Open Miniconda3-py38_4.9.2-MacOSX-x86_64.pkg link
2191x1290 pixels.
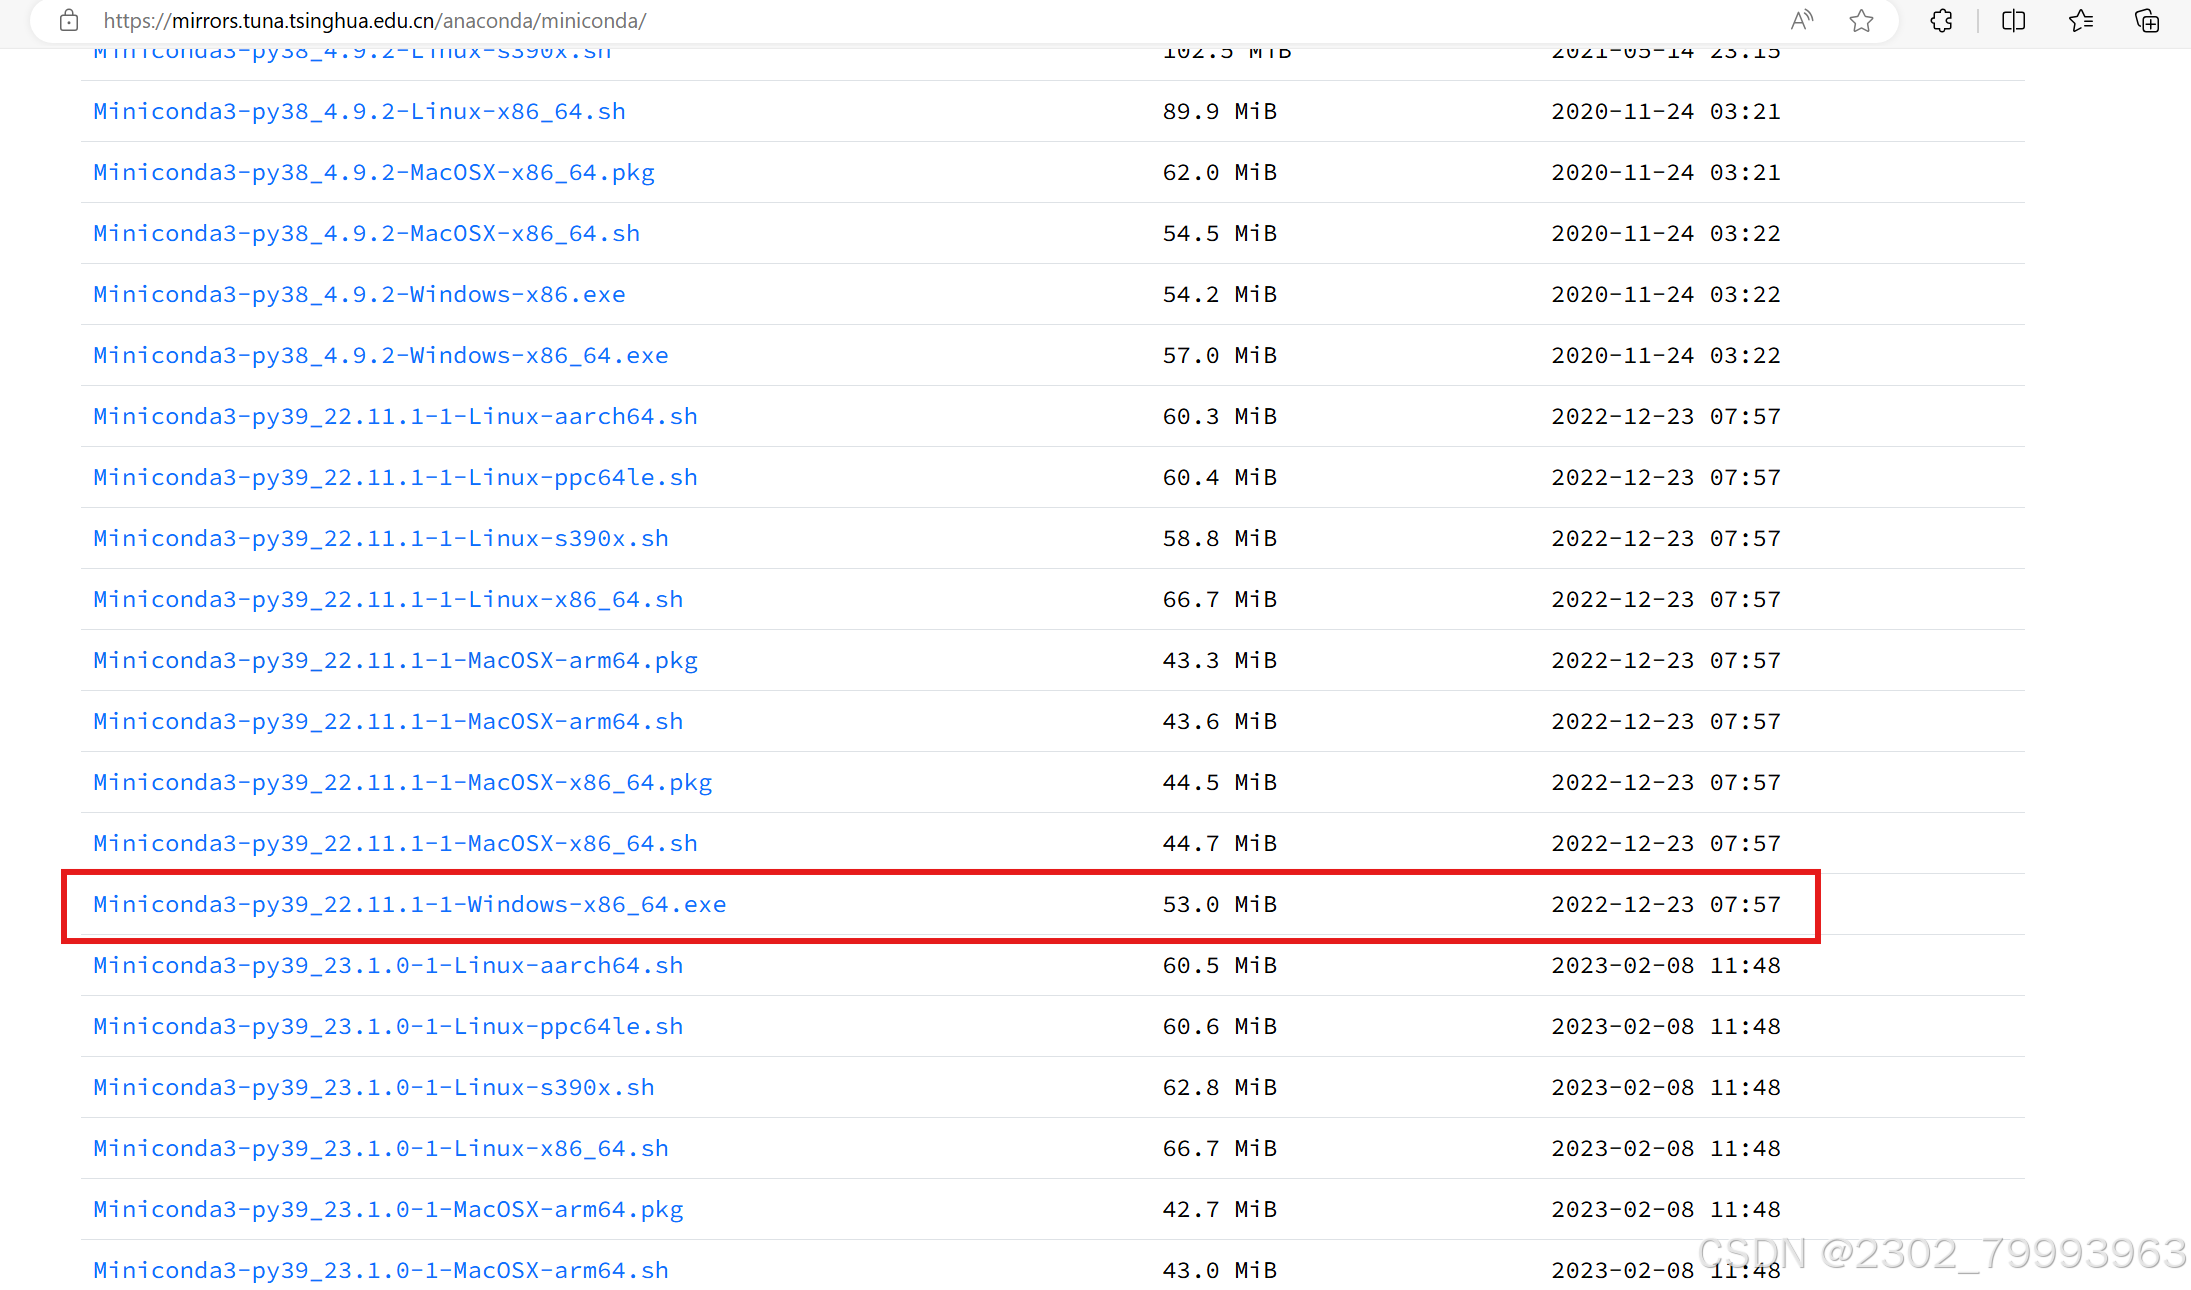(x=374, y=172)
